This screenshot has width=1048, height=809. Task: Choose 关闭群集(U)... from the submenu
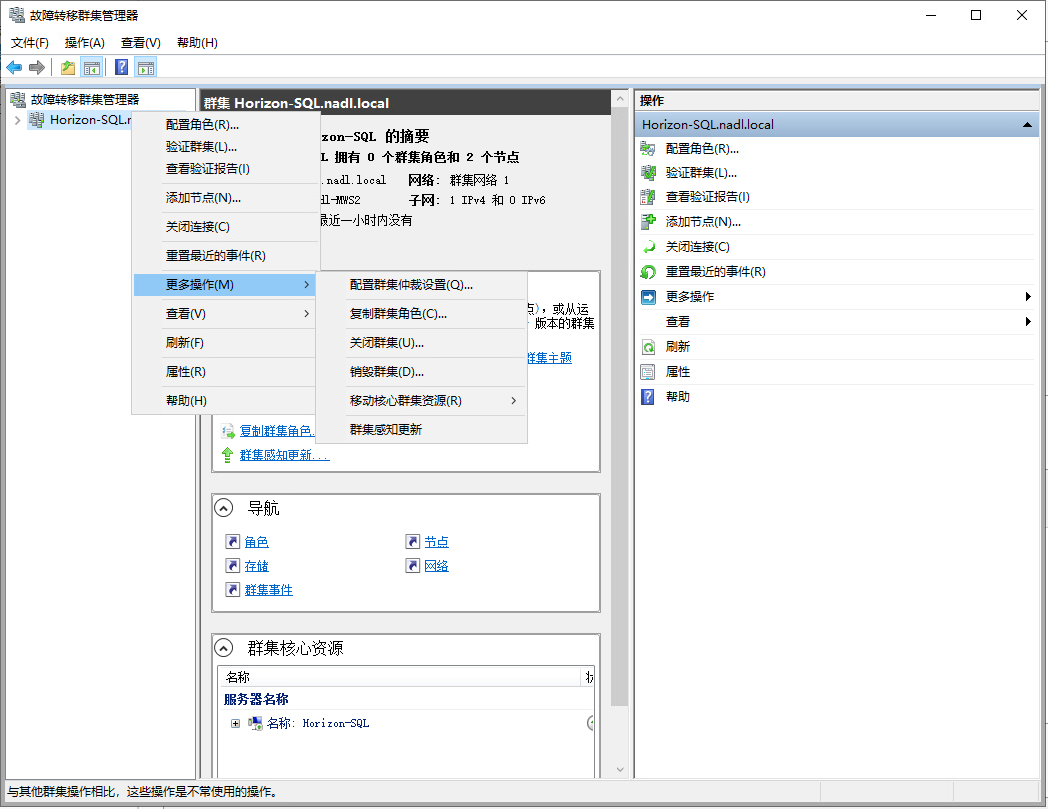coord(422,342)
